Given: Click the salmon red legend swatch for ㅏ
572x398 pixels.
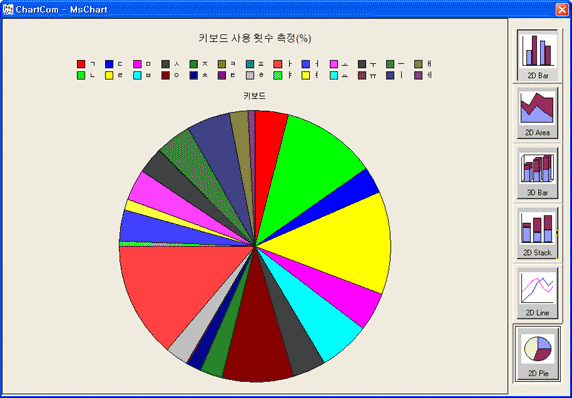Looking at the screenshot, I should pyautogui.click(x=278, y=64).
